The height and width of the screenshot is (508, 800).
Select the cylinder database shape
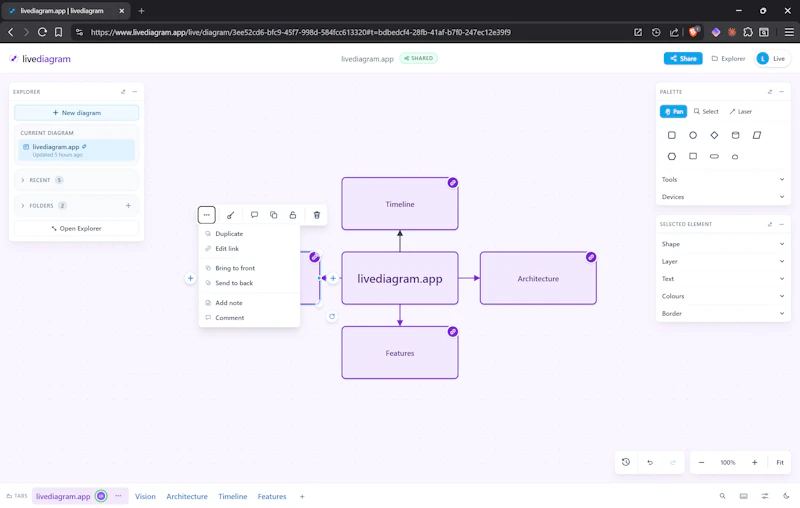735,135
